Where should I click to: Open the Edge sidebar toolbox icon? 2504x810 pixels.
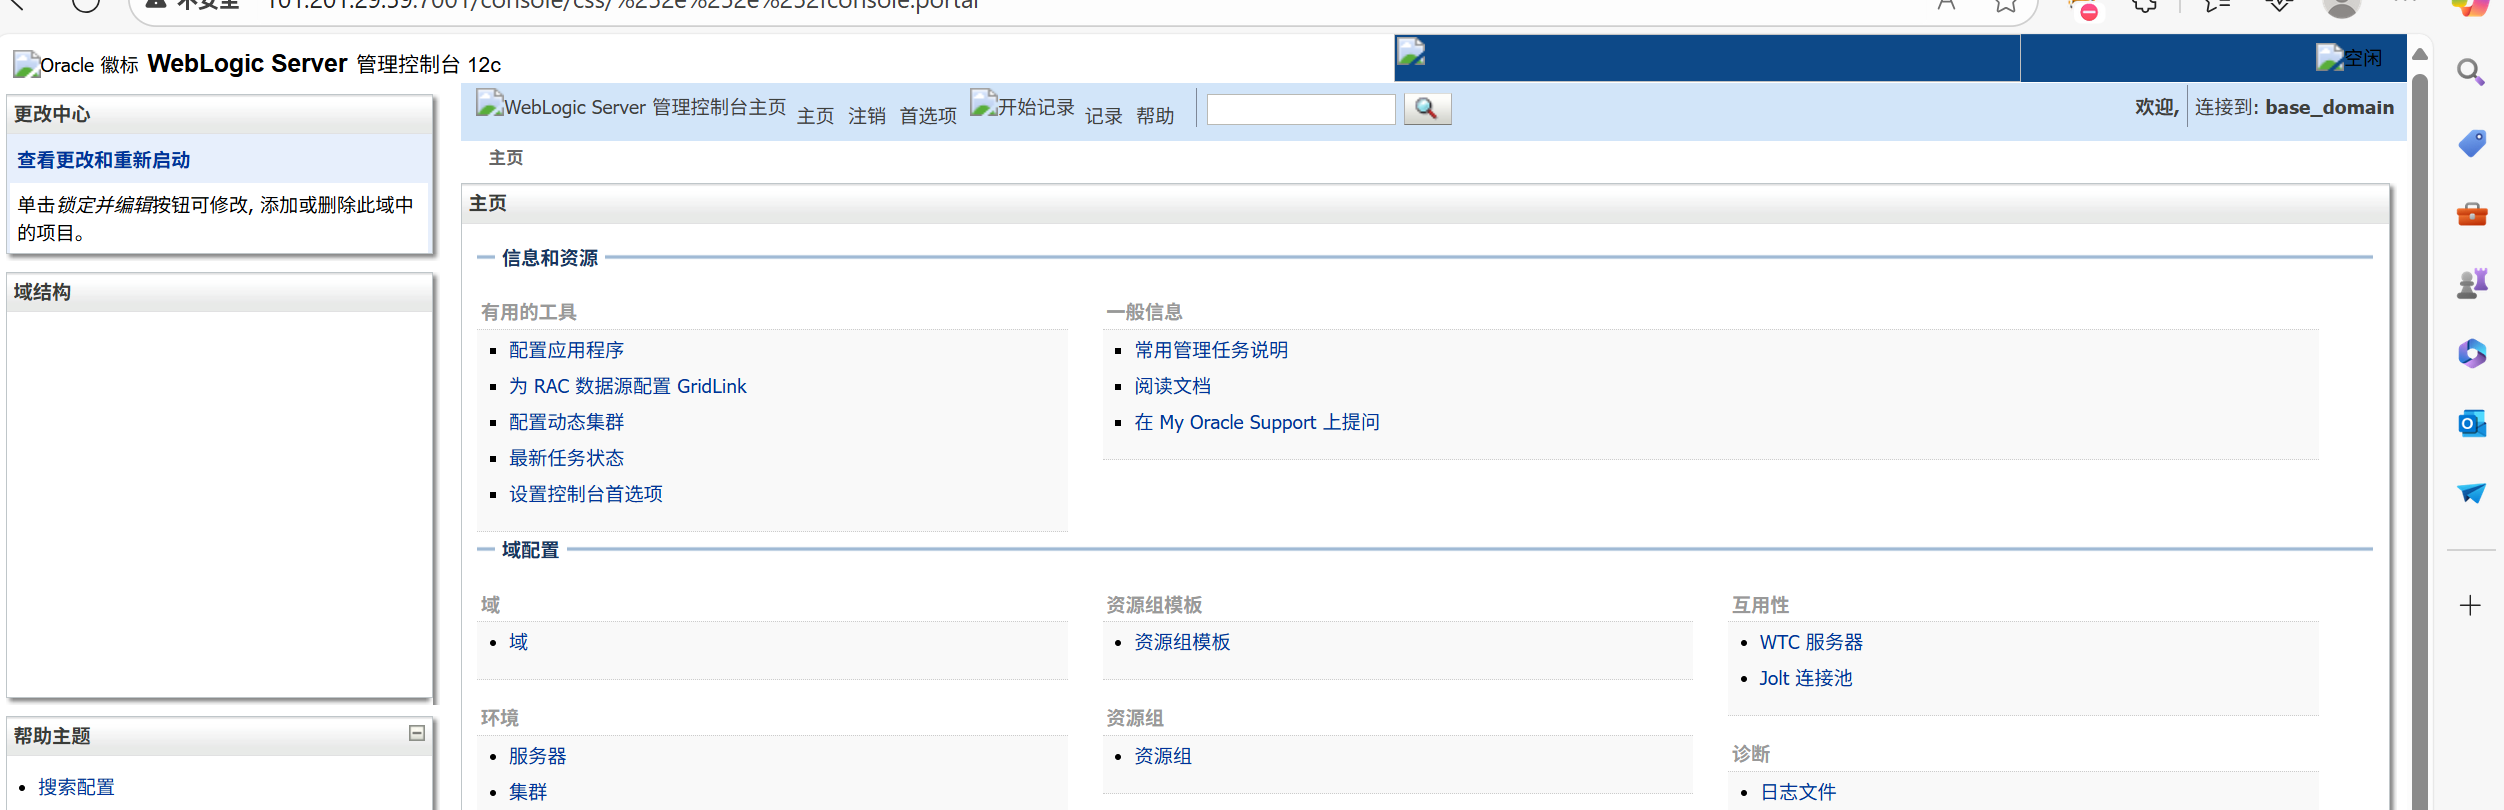click(x=2471, y=213)
